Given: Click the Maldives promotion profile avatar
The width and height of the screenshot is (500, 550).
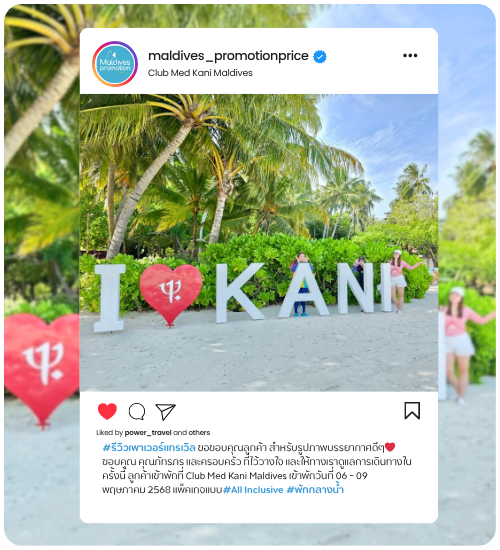Looking at the screenshot, I should 115,64.
